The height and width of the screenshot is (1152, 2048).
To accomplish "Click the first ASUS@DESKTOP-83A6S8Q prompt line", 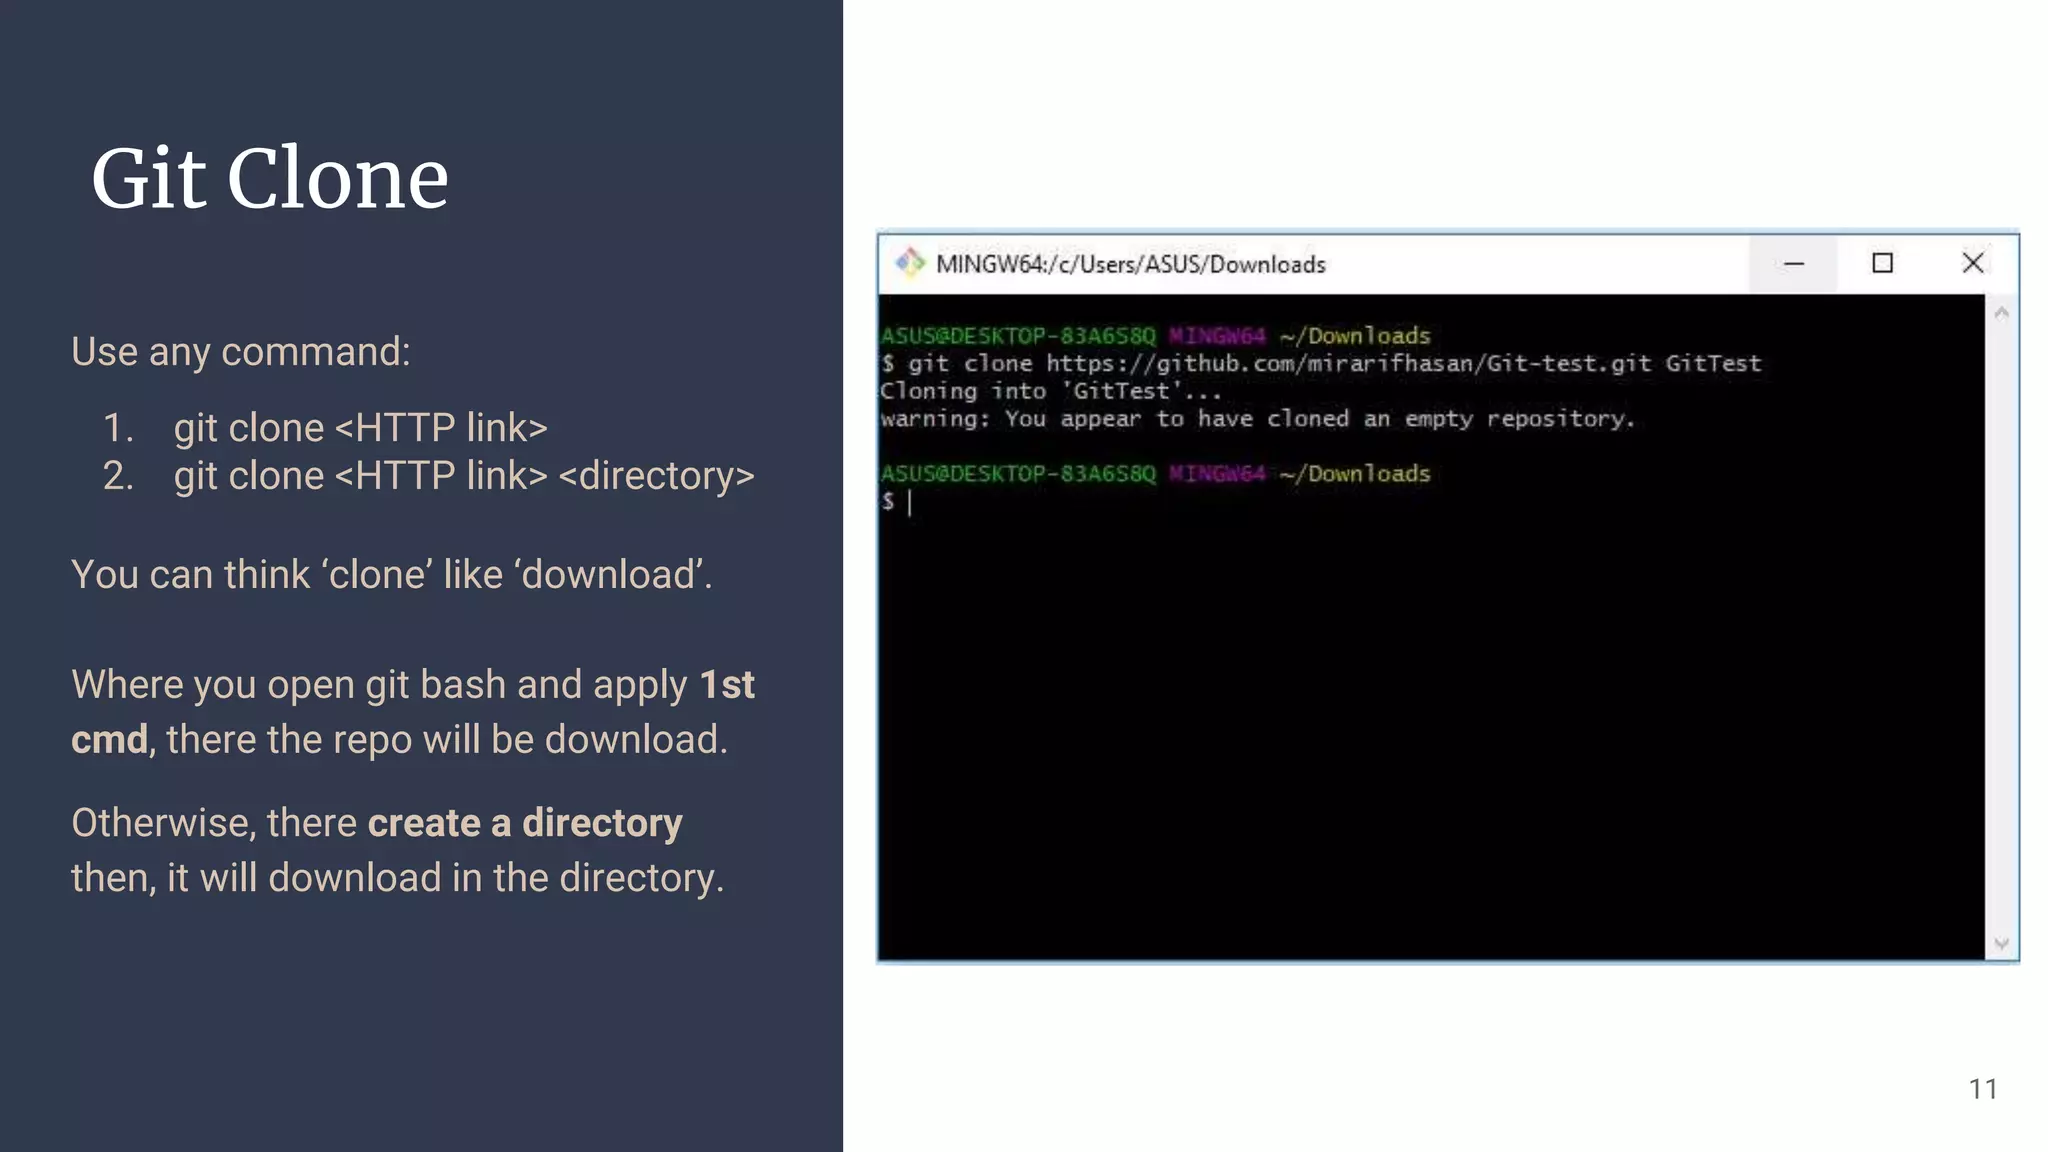I will pos(1155,336).
